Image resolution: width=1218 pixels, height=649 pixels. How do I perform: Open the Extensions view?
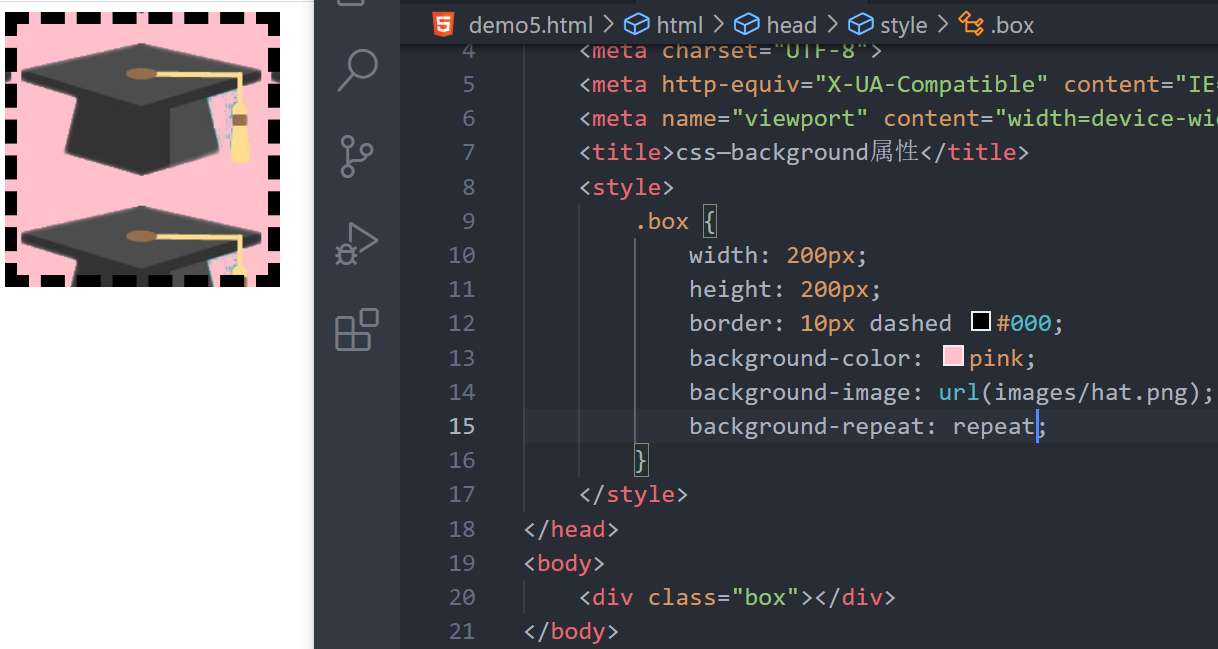(357, 330)
